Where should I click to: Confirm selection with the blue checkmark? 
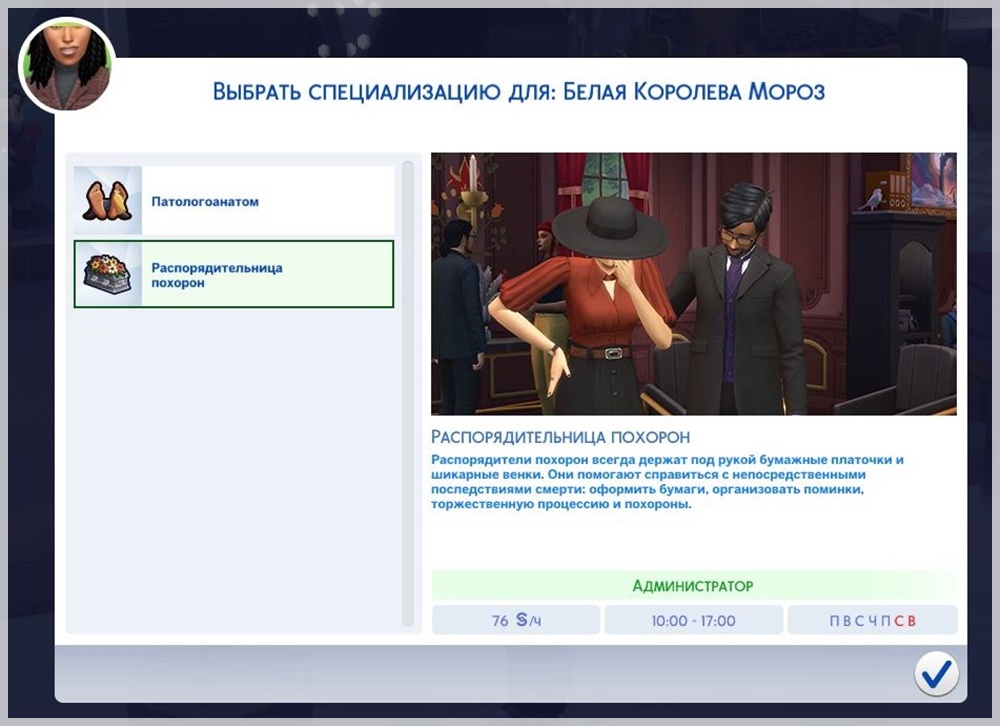936,674
